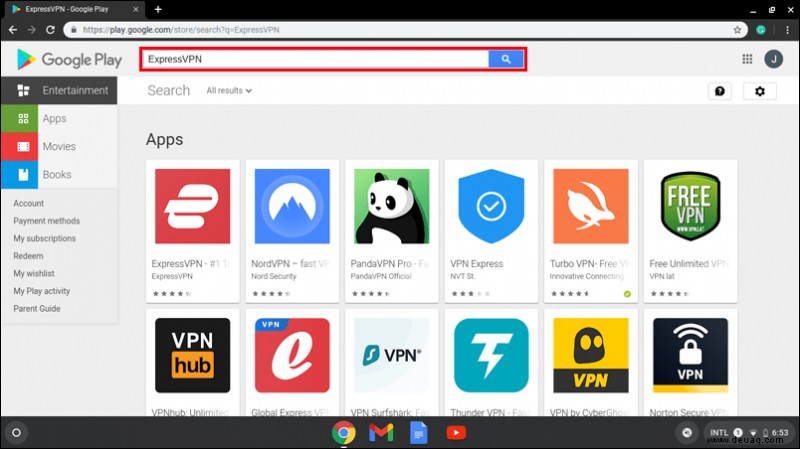Open the Global Express VPN icon
800x449 pixels.
point(292,355)
